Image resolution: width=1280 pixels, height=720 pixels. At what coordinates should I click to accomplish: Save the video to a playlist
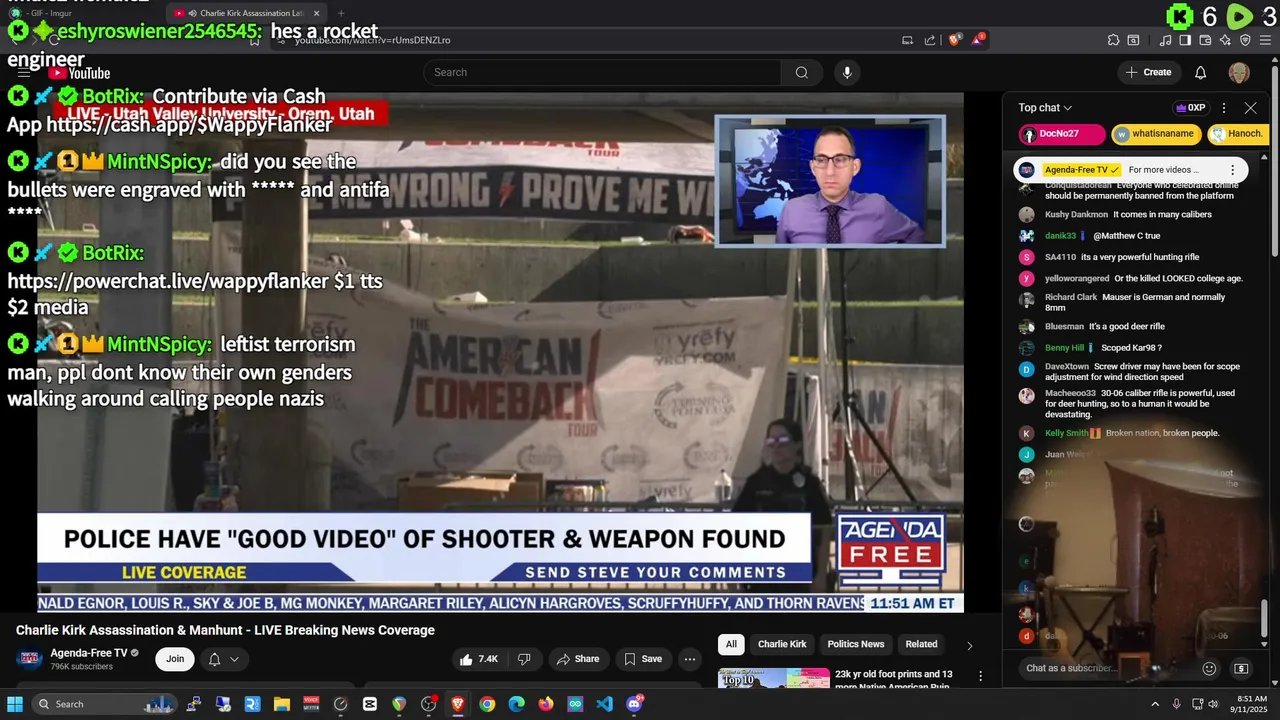click(x=643, y=659)
